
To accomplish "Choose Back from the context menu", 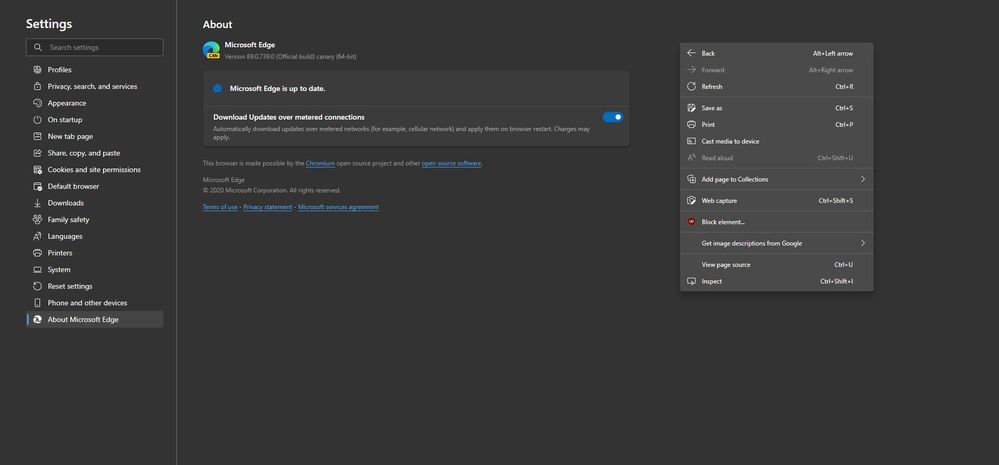I will 777,54.
